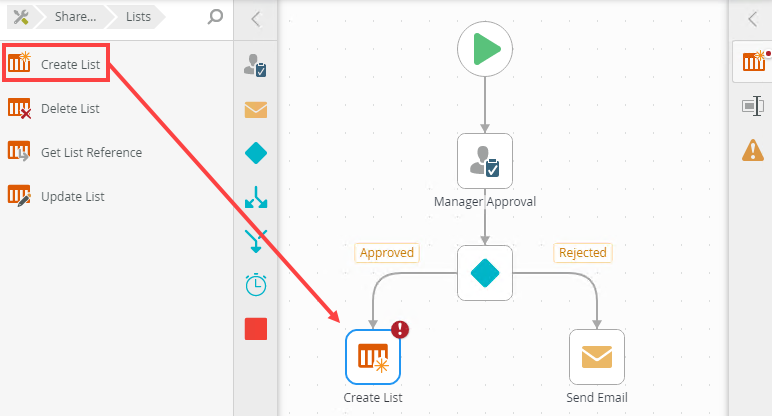Click the red error badge on Create List

pos(400,329)
